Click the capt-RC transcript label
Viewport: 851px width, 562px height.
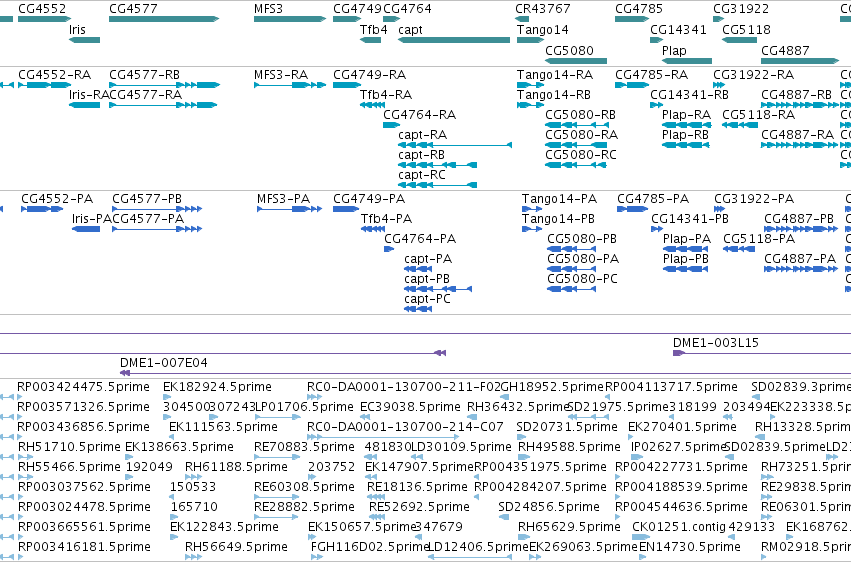[422, 175]
